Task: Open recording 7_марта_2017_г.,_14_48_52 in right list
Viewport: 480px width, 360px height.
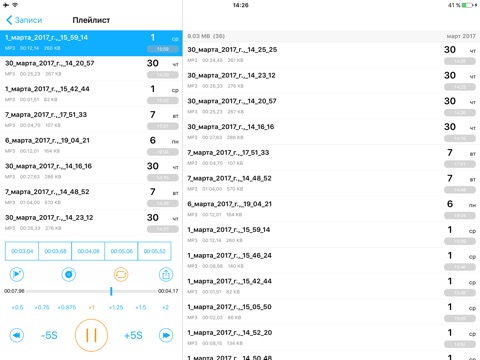Action: [331, 183]
